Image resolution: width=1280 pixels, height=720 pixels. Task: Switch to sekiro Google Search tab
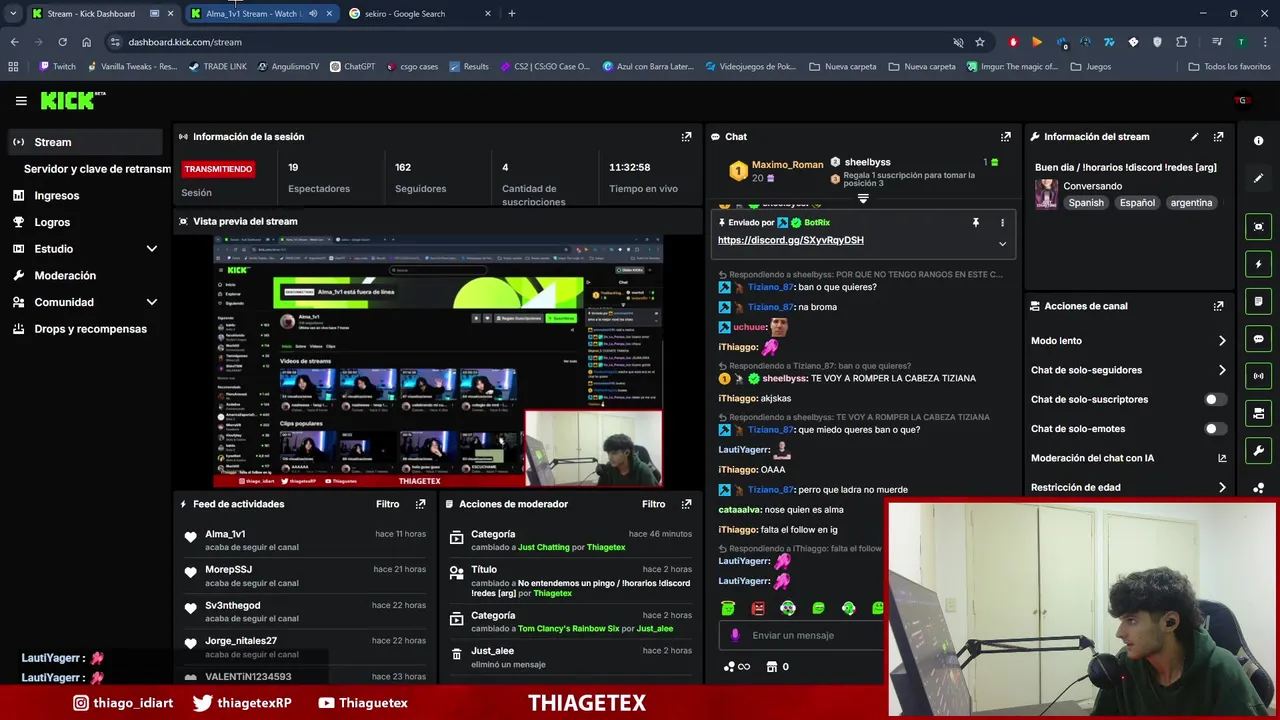click(x=418, y=14)
